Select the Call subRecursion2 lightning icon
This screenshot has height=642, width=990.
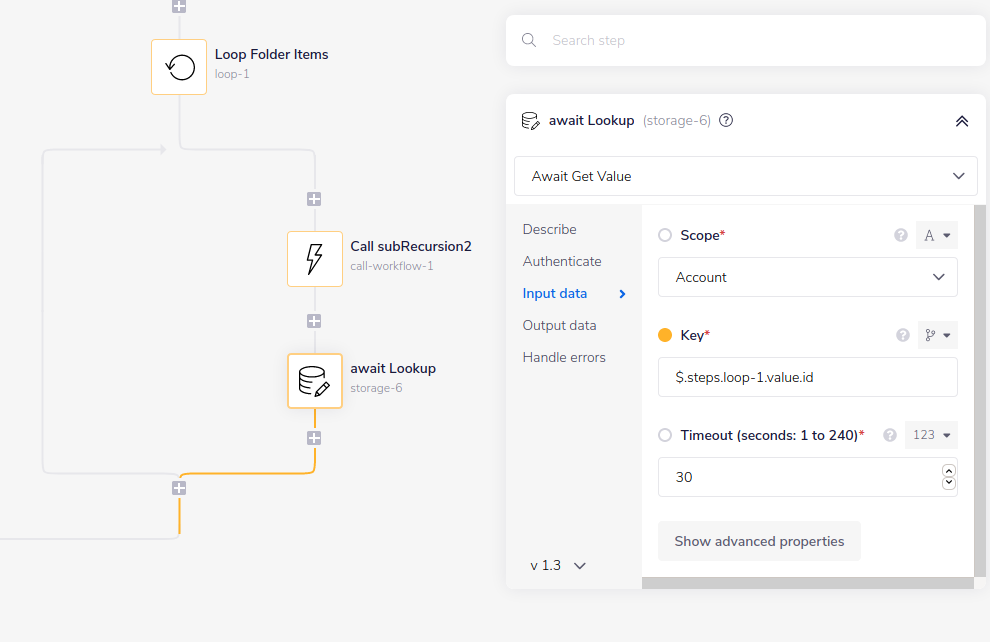tap(314, 259)
